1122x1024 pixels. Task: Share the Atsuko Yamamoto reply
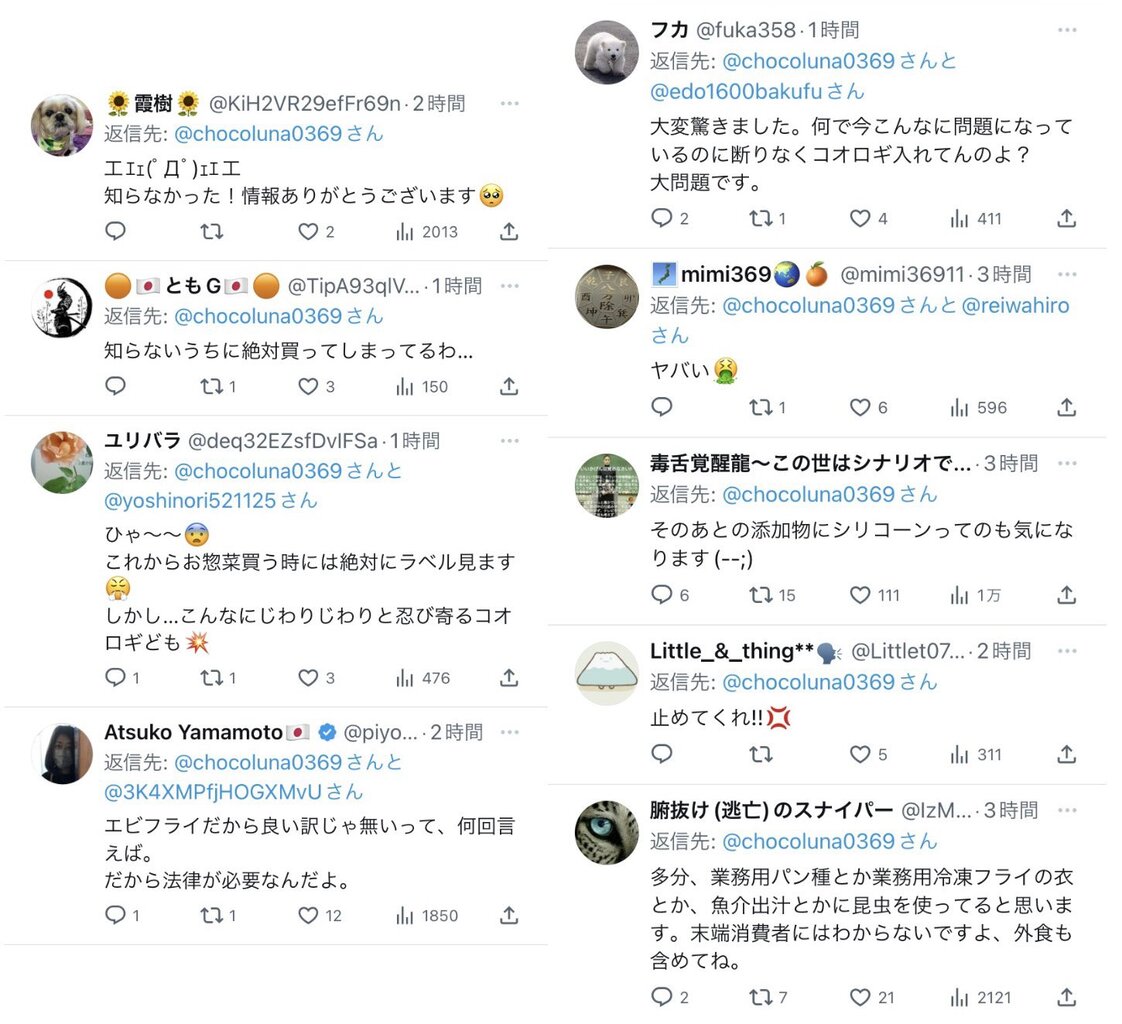pos(509,915)
